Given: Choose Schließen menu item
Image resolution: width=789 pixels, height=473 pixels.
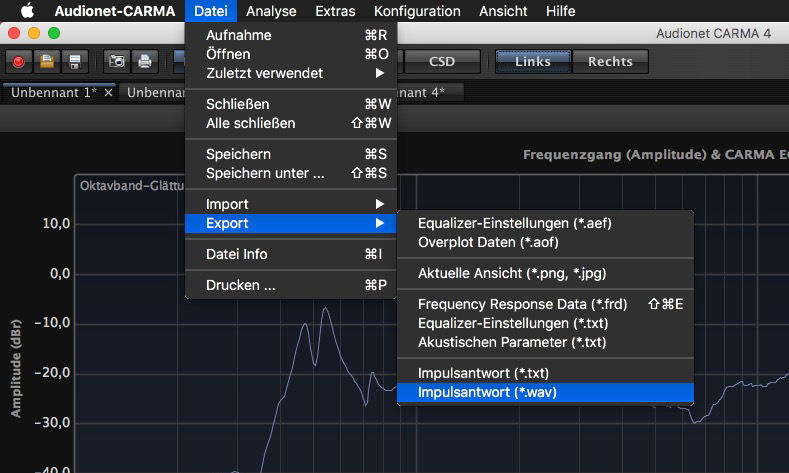Looking at the screenshot, I should pos(291,104).
